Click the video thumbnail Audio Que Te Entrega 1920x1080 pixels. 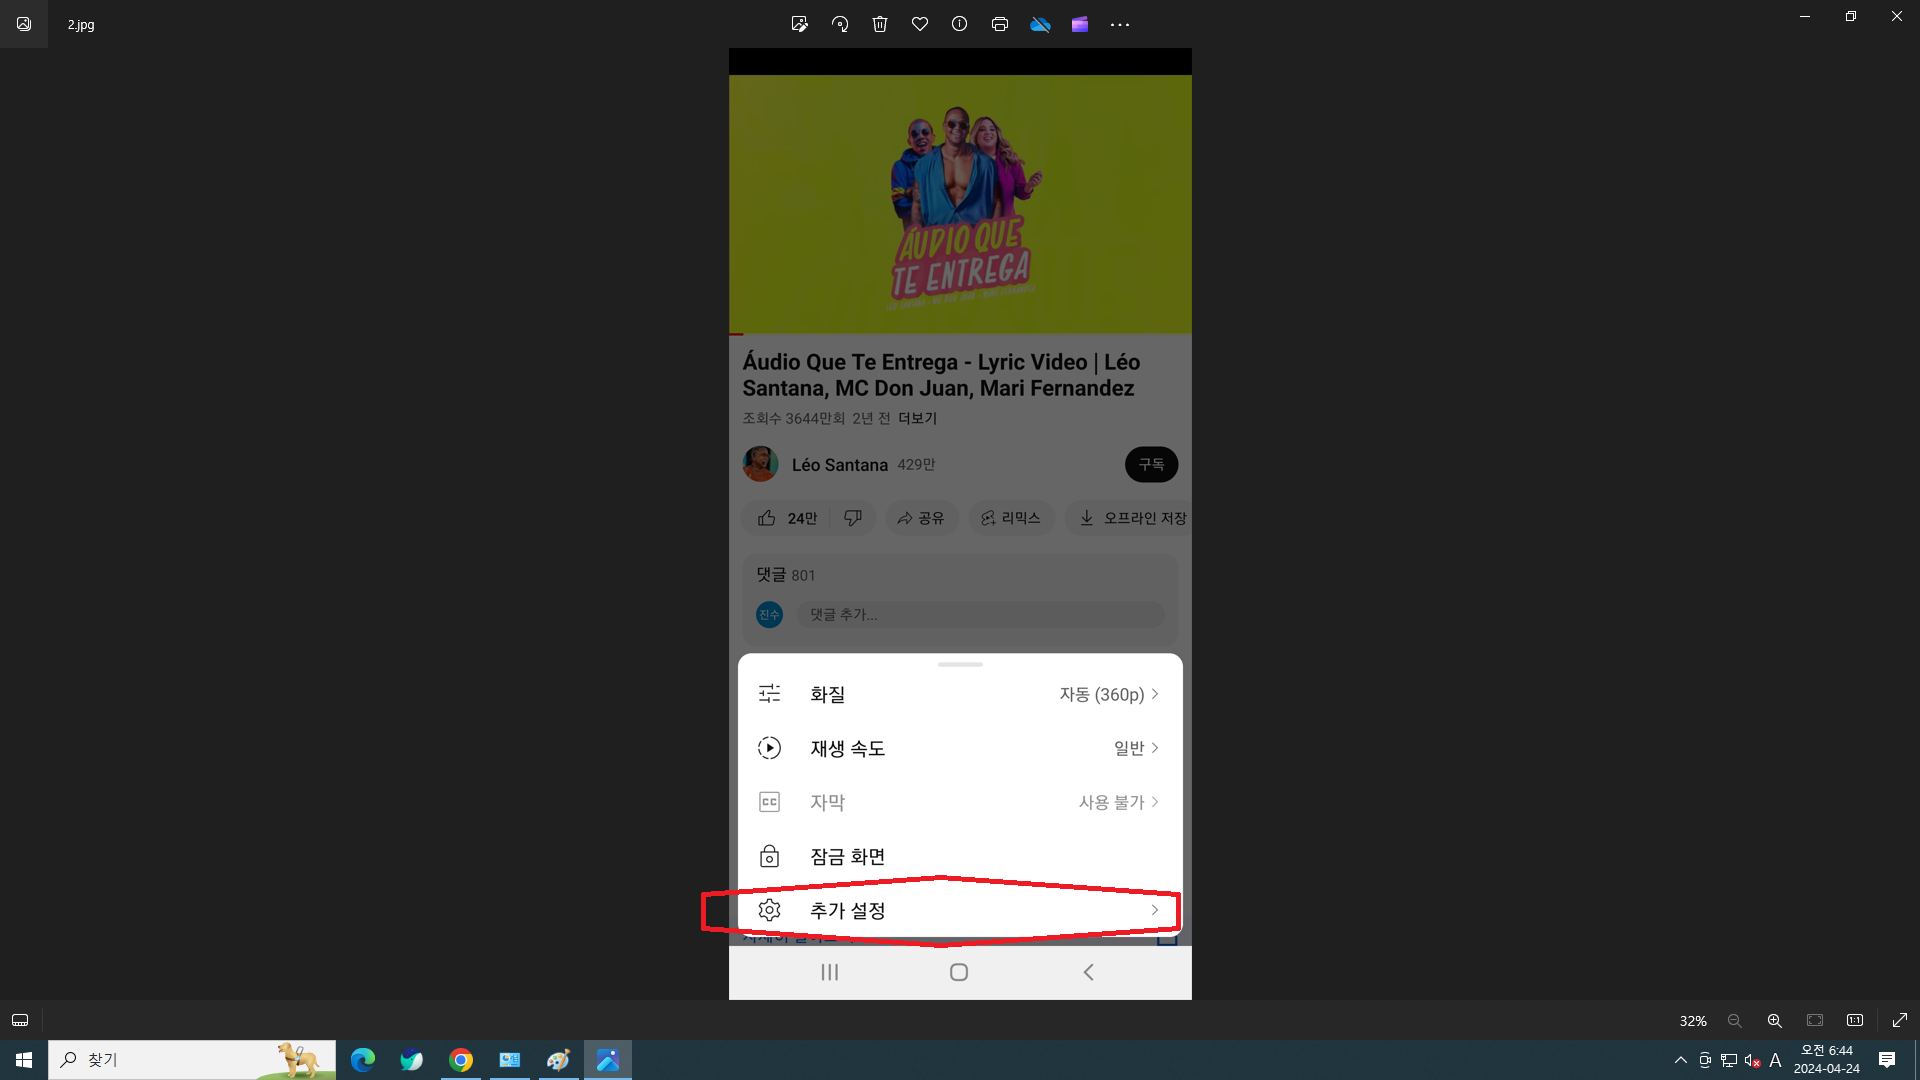pos(960,204)
